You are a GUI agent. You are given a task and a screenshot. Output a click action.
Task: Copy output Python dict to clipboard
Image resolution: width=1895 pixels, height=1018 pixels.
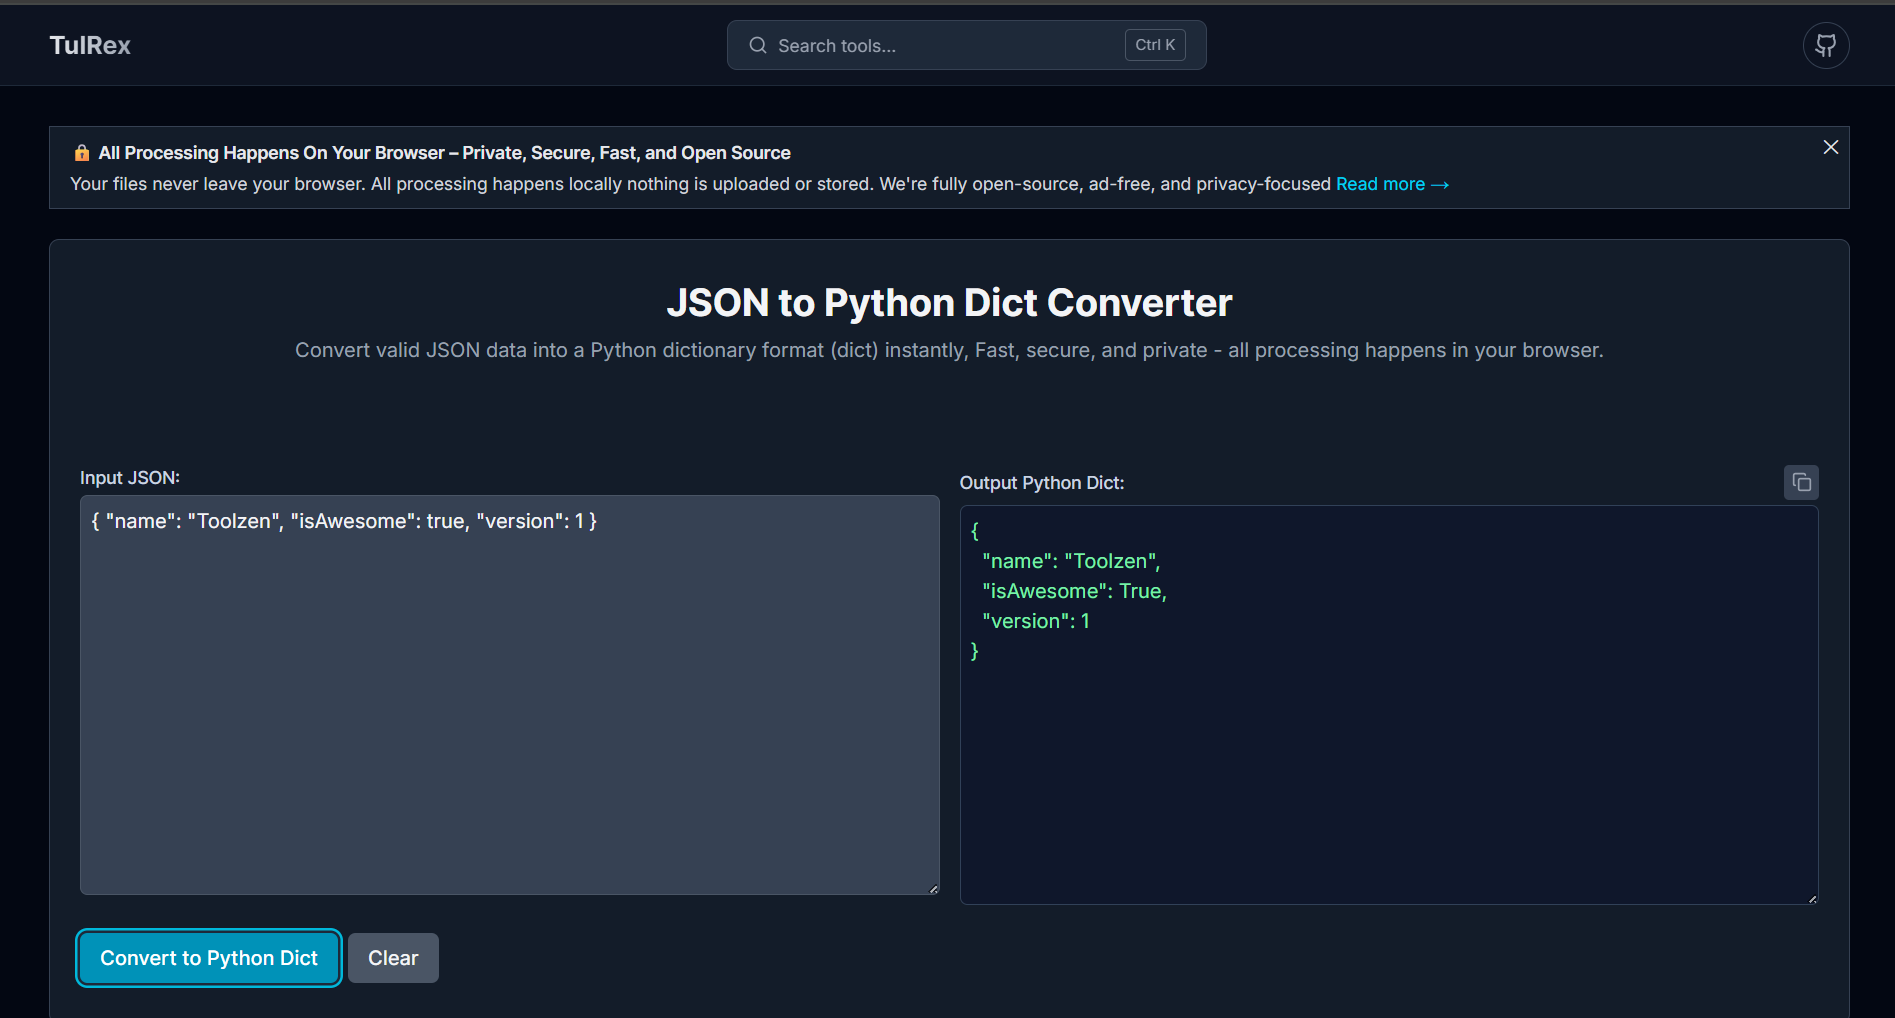click(1801, 482)
